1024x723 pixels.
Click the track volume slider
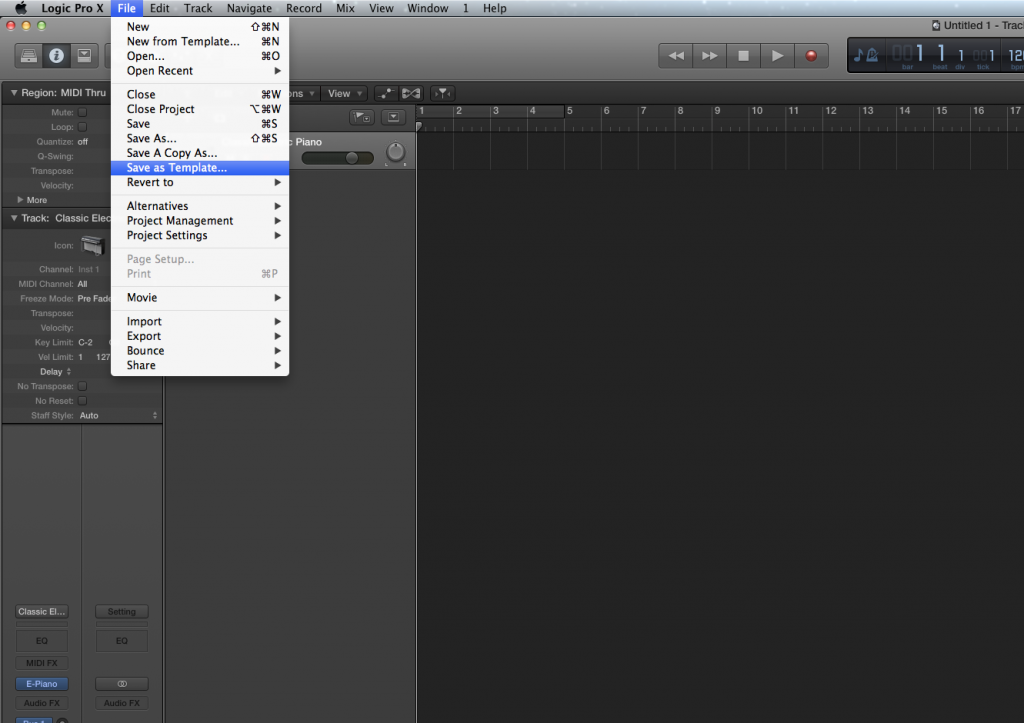click(338, 157)
